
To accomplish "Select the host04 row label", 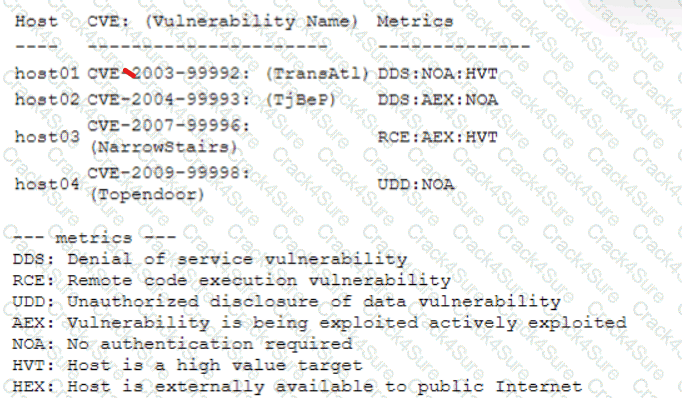I will click(x=47, y=184).
